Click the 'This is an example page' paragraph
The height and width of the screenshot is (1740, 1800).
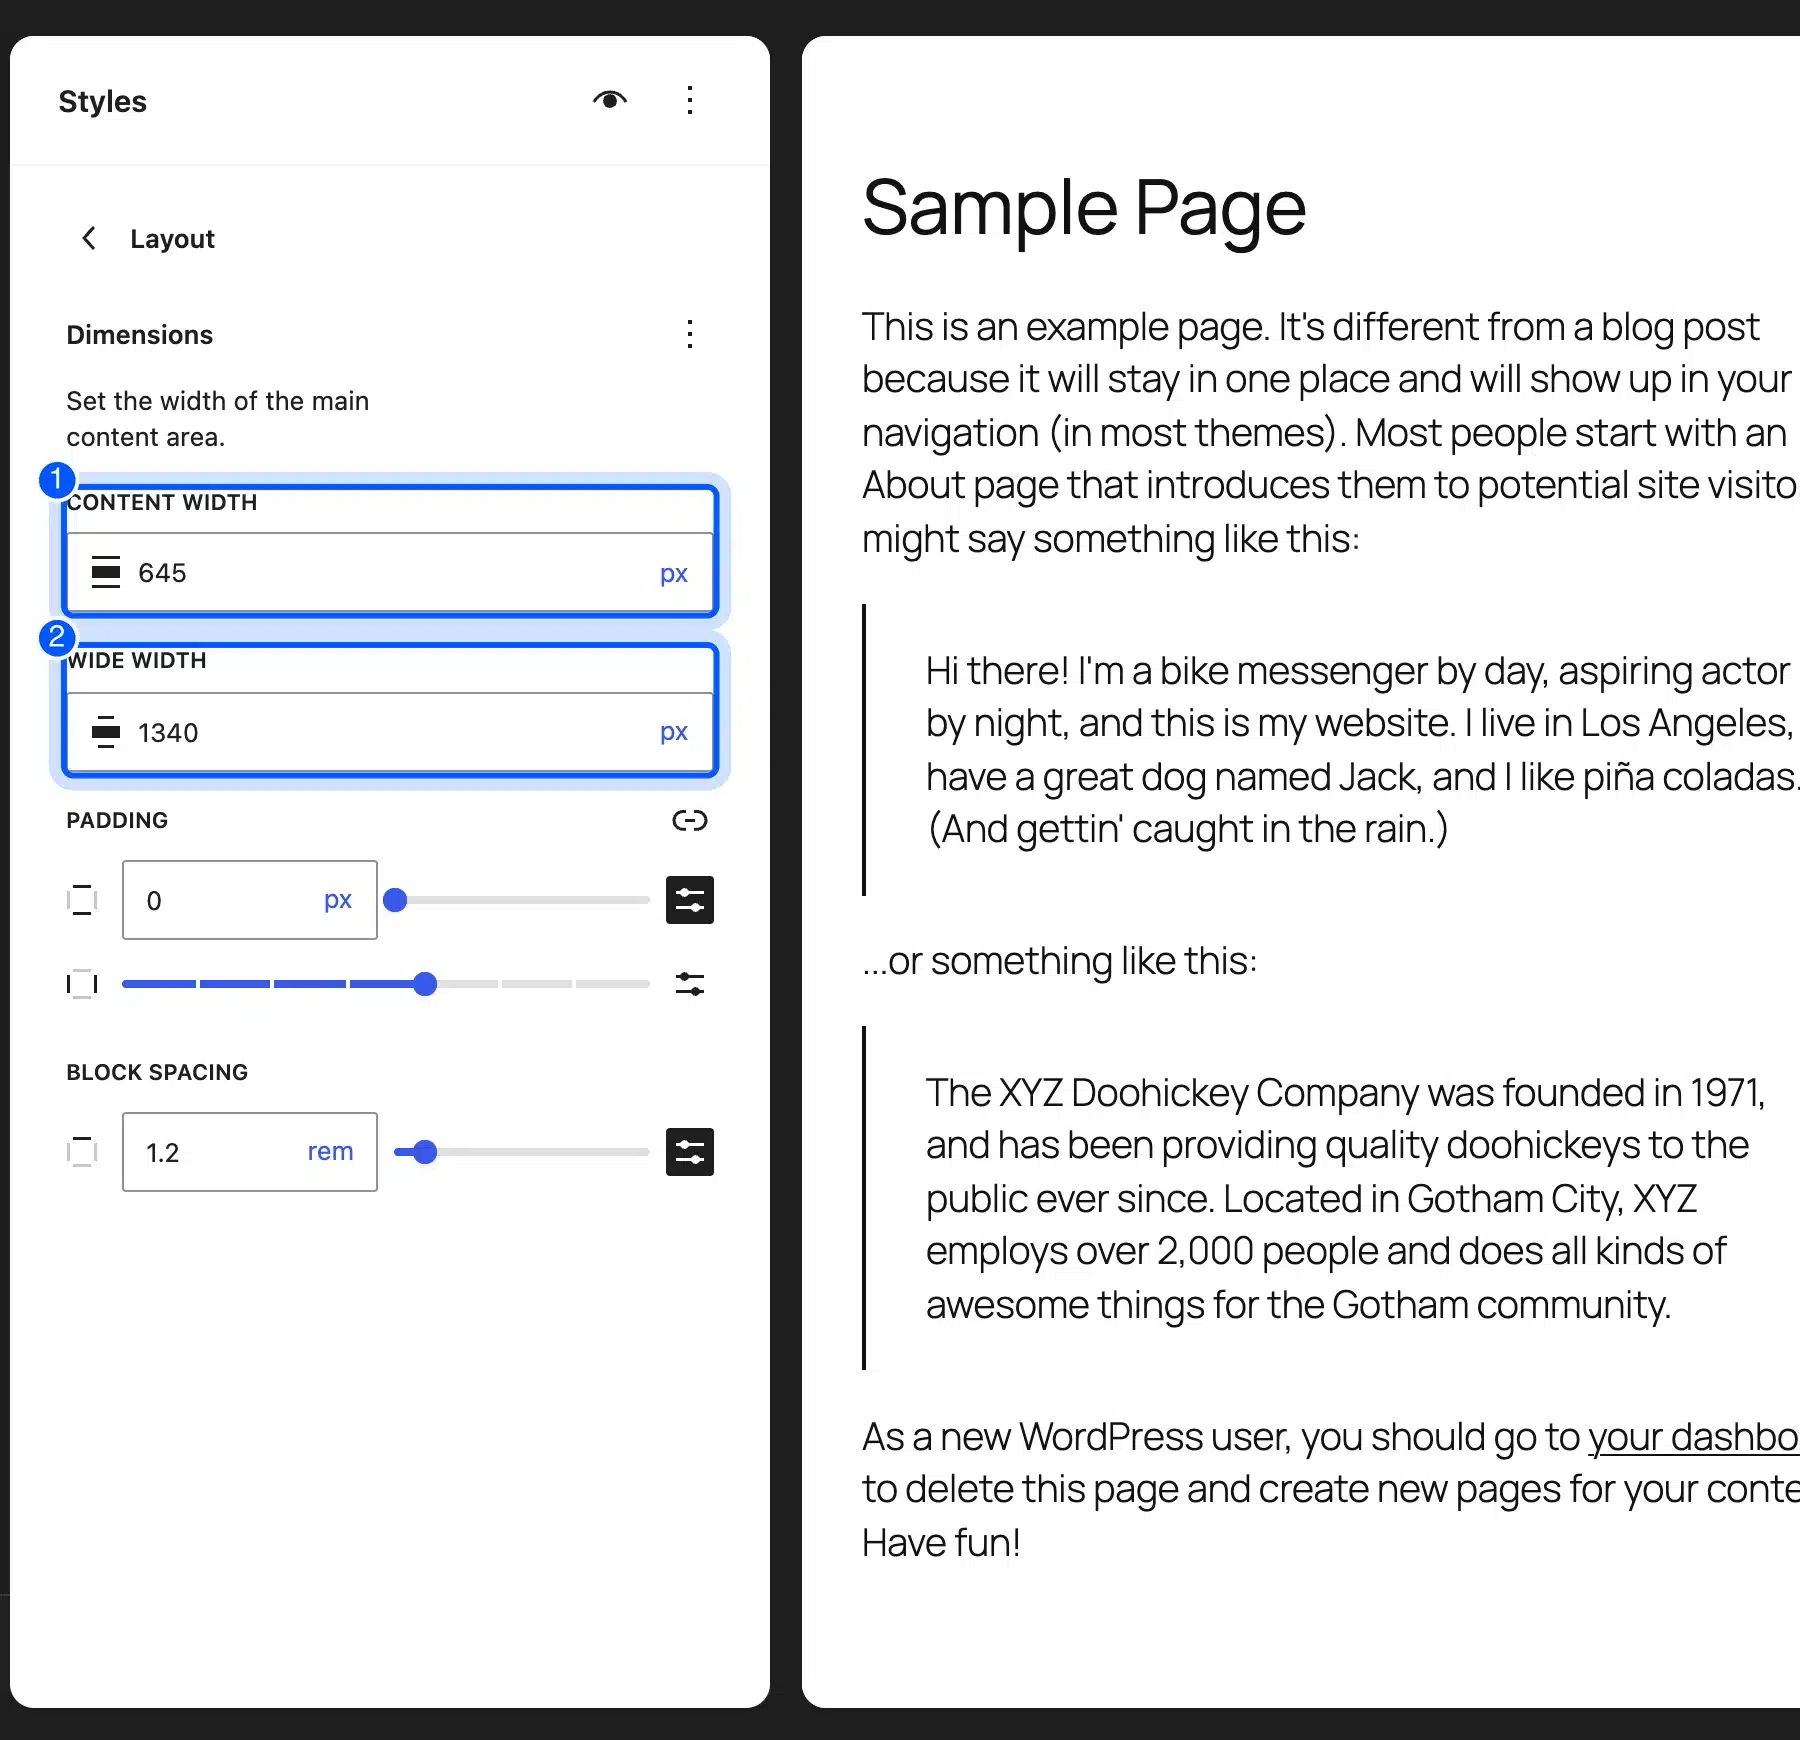pos(1330,432)
